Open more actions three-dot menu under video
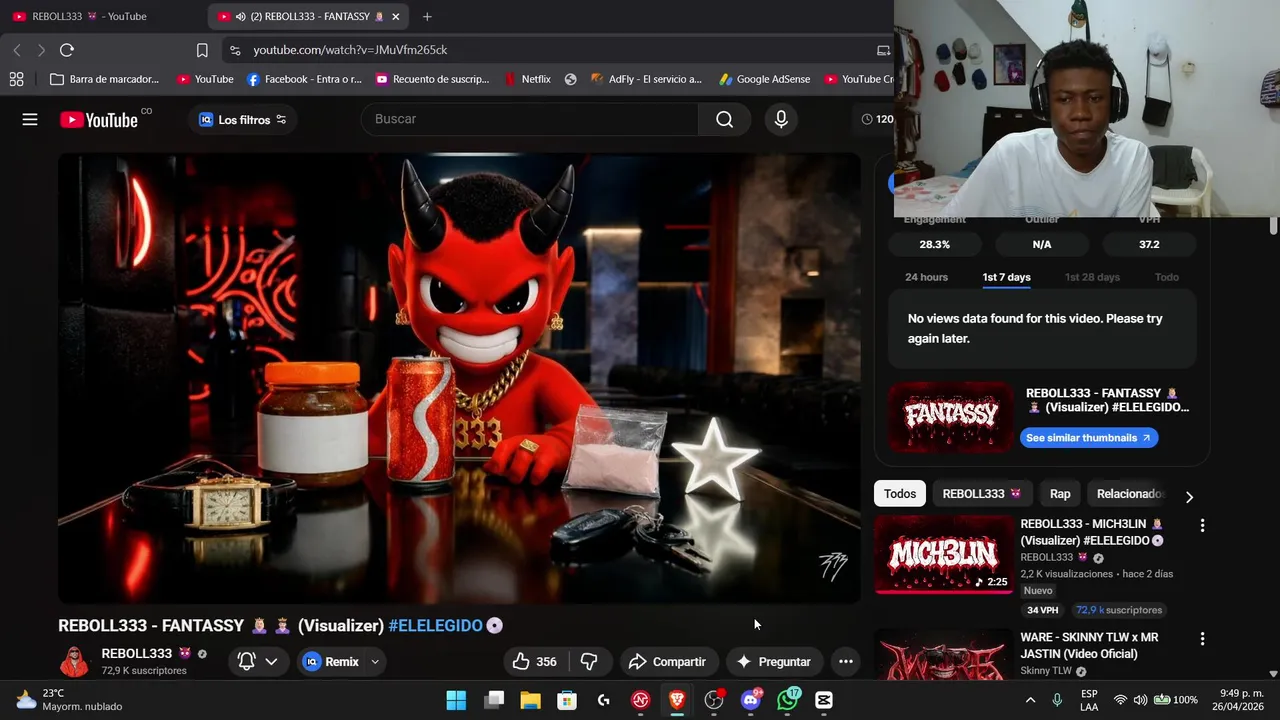Image resolution: width=1280 pixels, height=720 pixels. [x=845, y=661]
